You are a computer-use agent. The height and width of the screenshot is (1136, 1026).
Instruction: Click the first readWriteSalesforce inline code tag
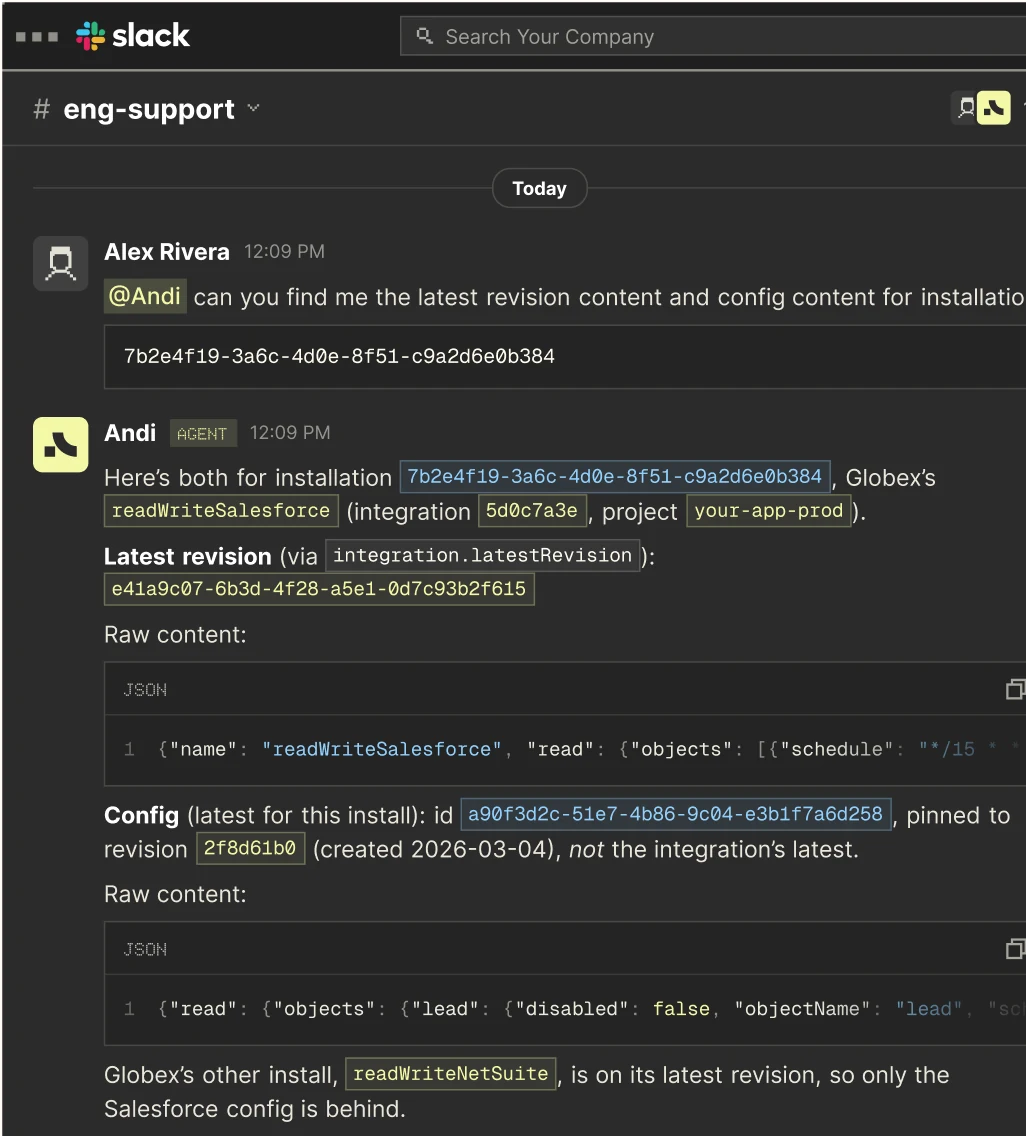pos(221,511)
